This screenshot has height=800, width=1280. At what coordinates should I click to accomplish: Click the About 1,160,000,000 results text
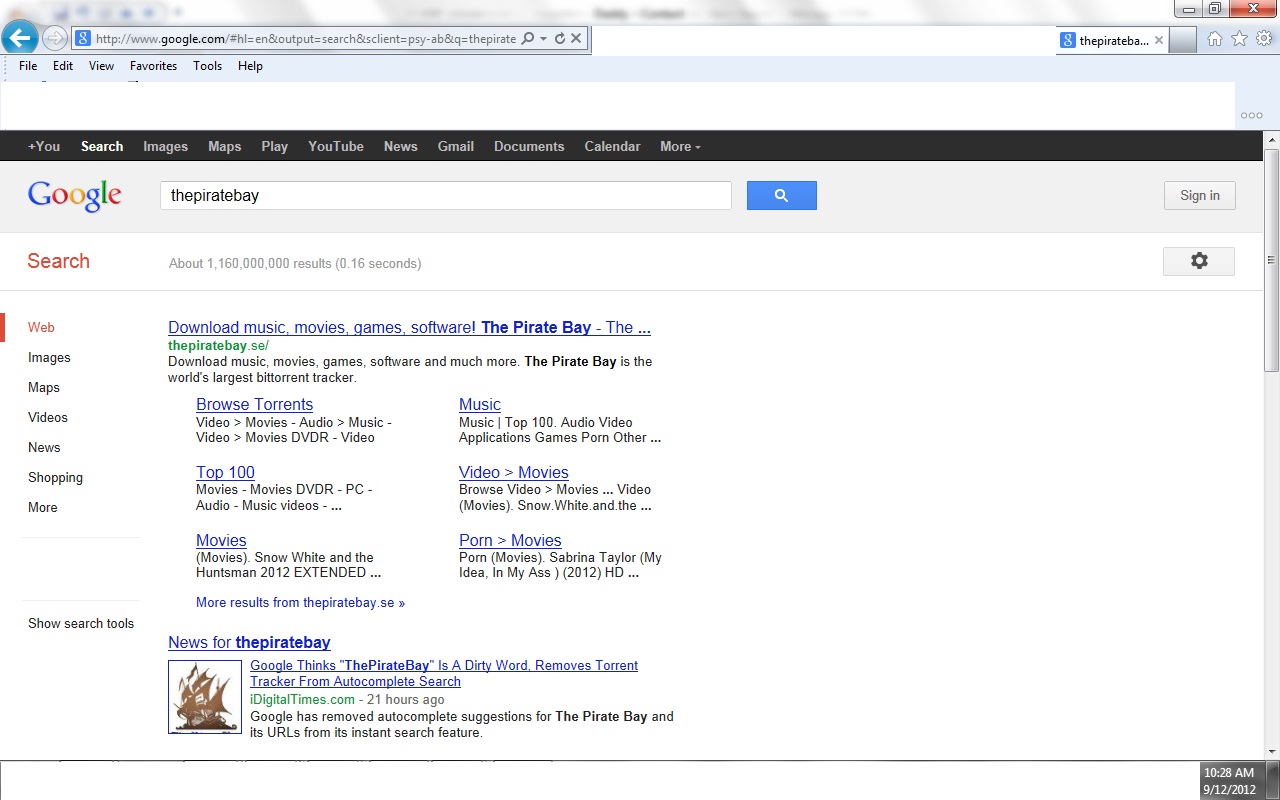click(x=295, y=264)
